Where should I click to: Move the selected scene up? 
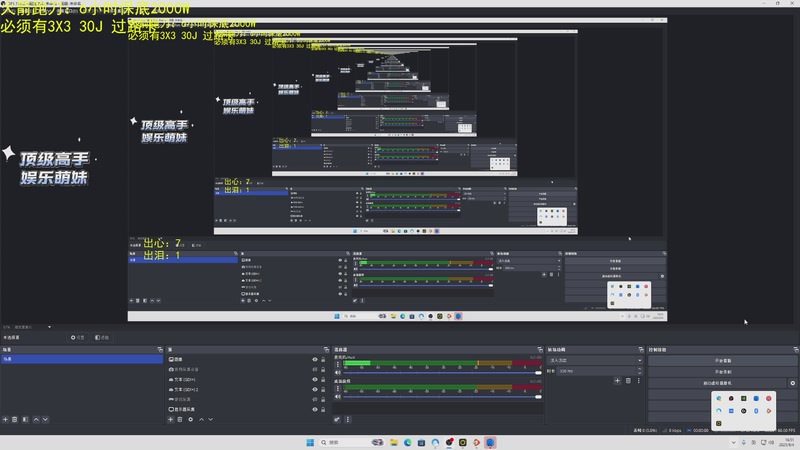(36, 419)
